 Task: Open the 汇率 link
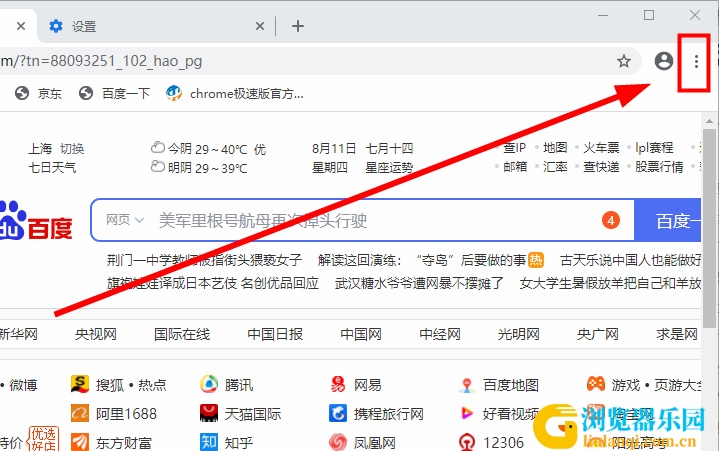click(x=555, y=166)
